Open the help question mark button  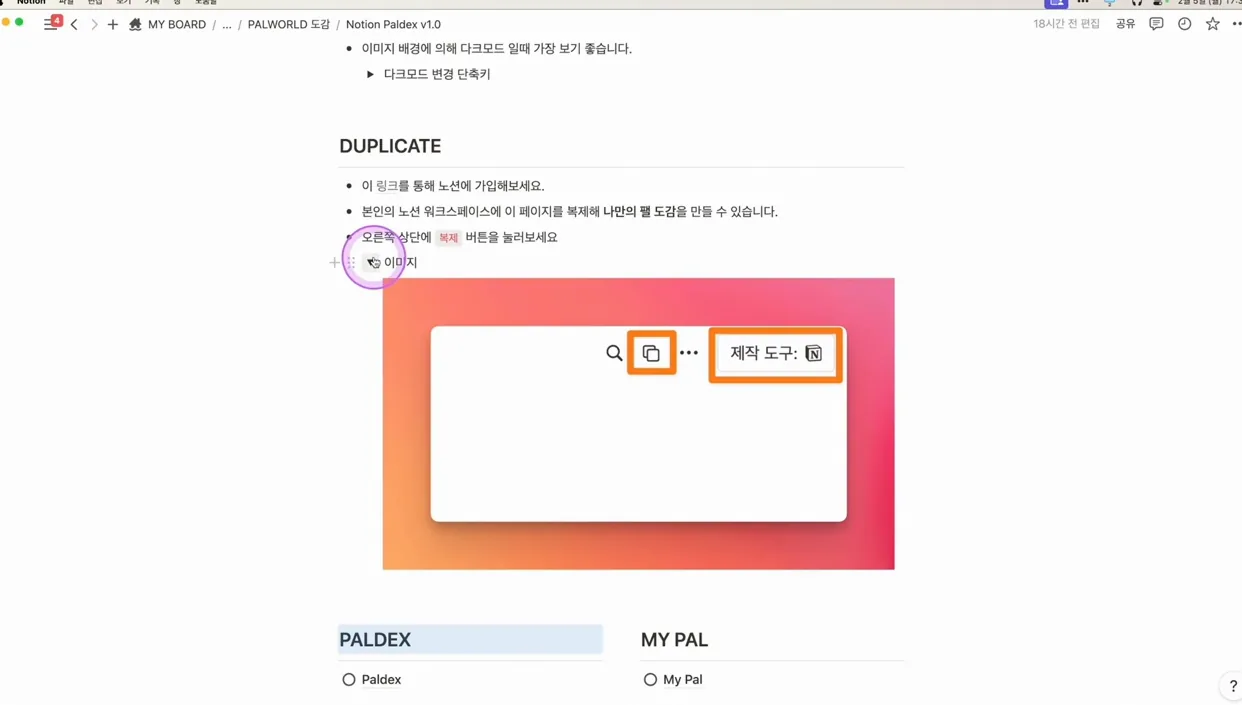(1232, 686)
